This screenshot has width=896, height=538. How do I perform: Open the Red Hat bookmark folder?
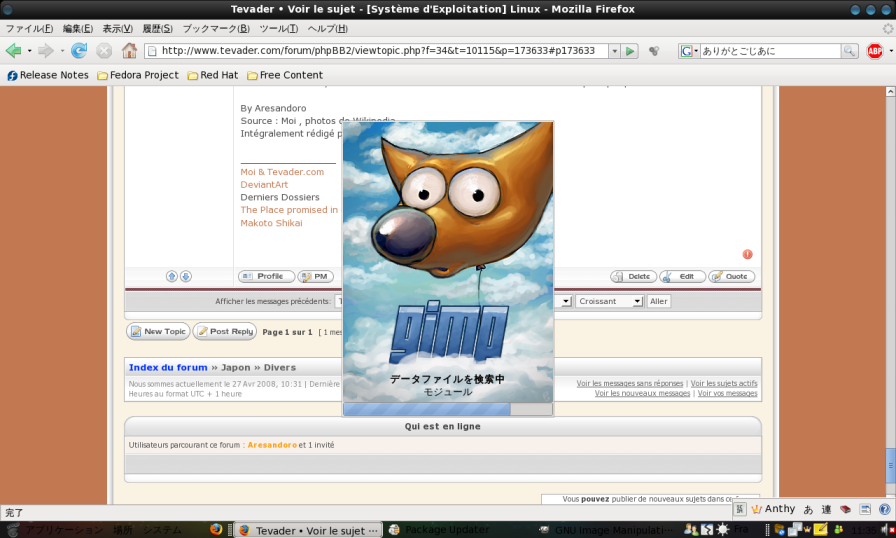pyautogui.click(x=213, y=75)
